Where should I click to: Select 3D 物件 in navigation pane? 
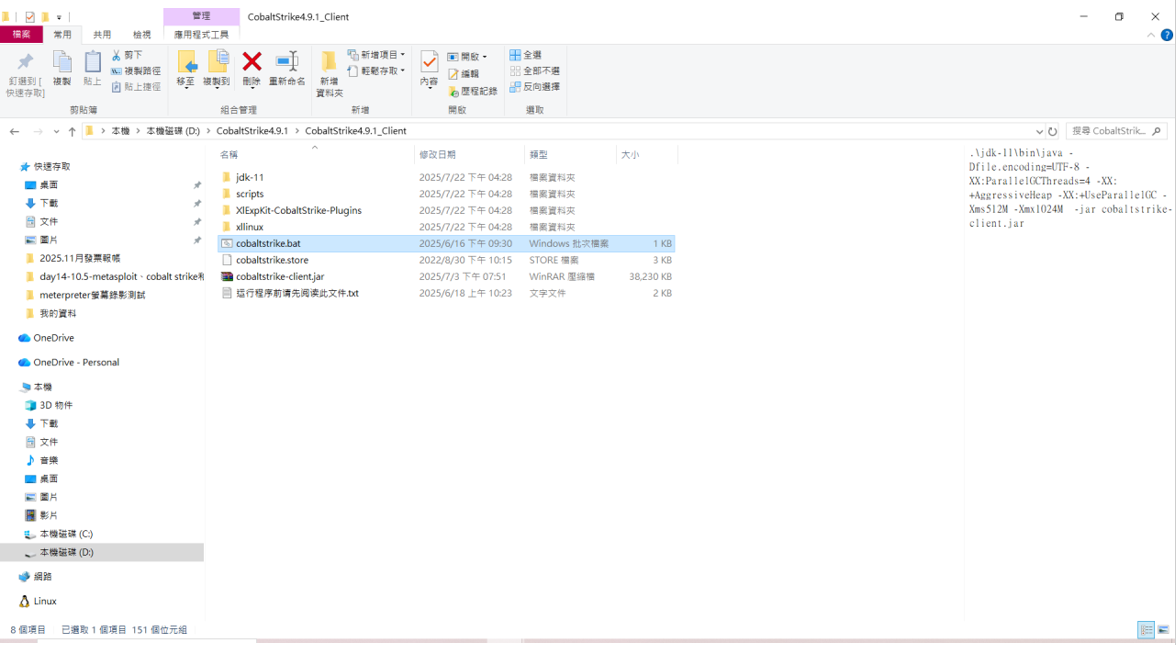pos(56,406)
